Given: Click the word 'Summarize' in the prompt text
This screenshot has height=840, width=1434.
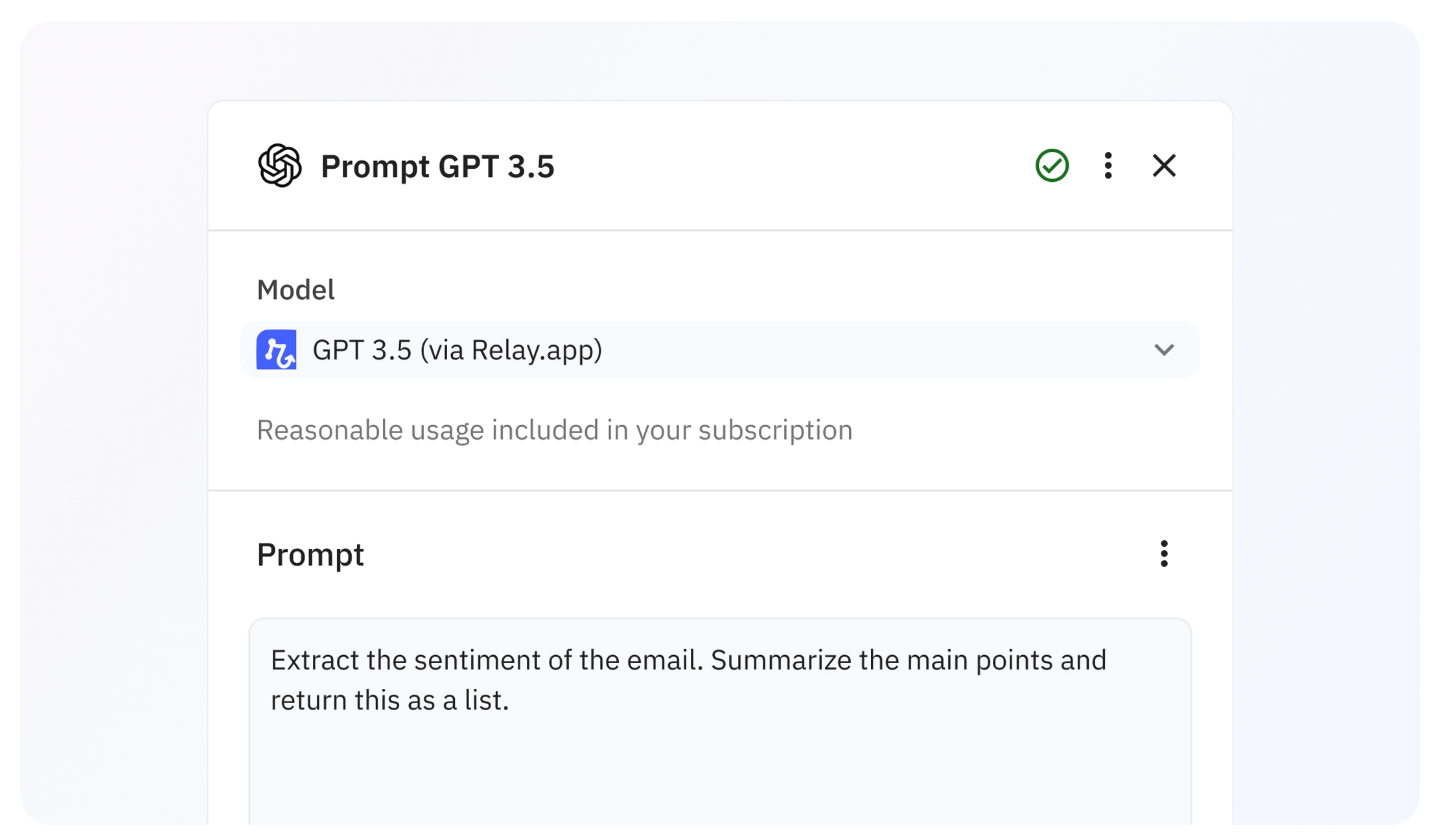Looking at the screenshot, I should tap(786, 661).
